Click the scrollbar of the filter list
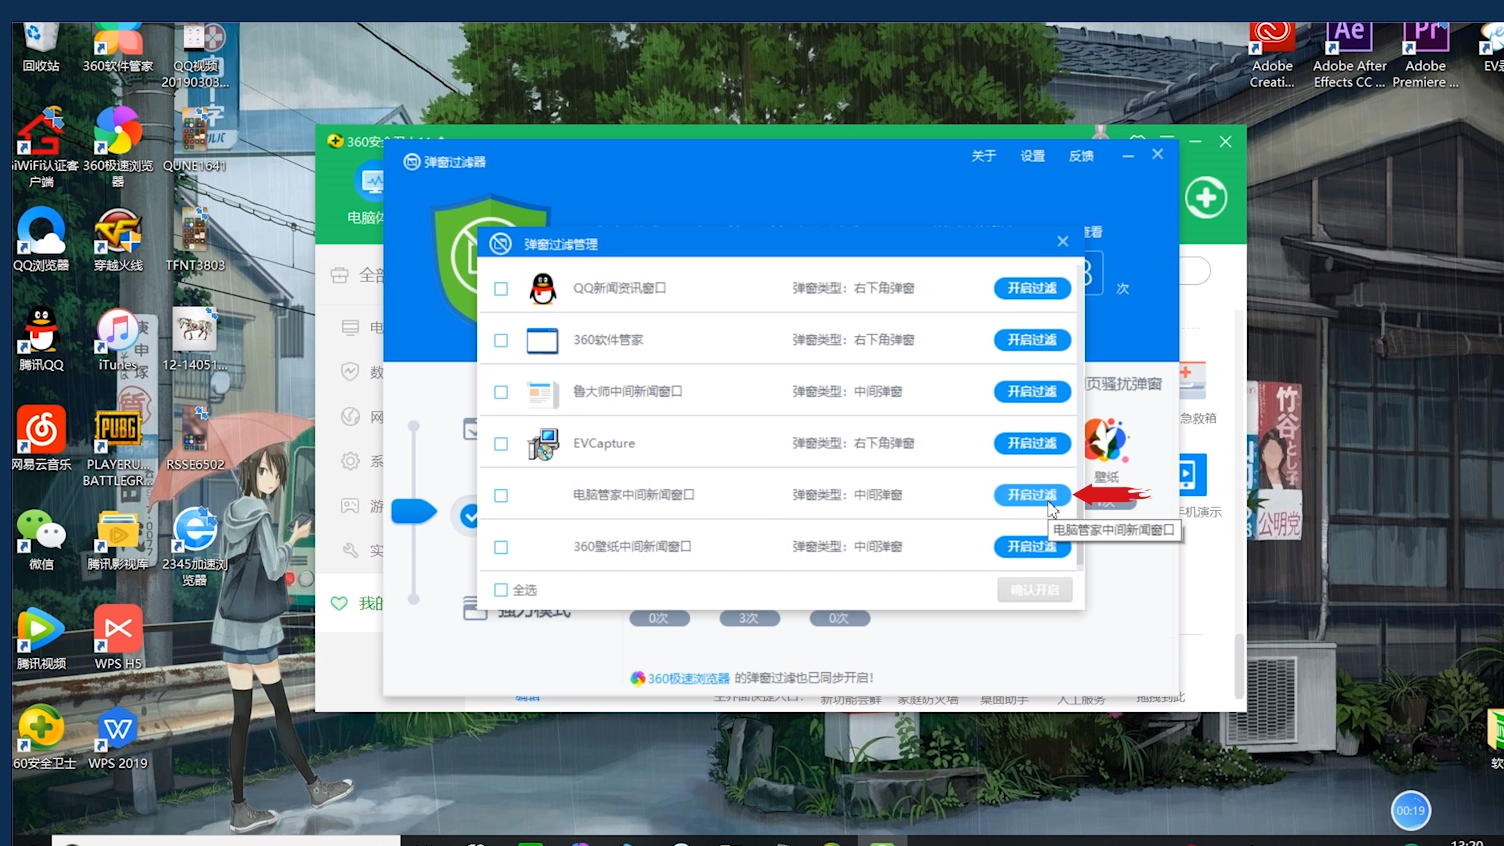 (x=1080, y=414)
